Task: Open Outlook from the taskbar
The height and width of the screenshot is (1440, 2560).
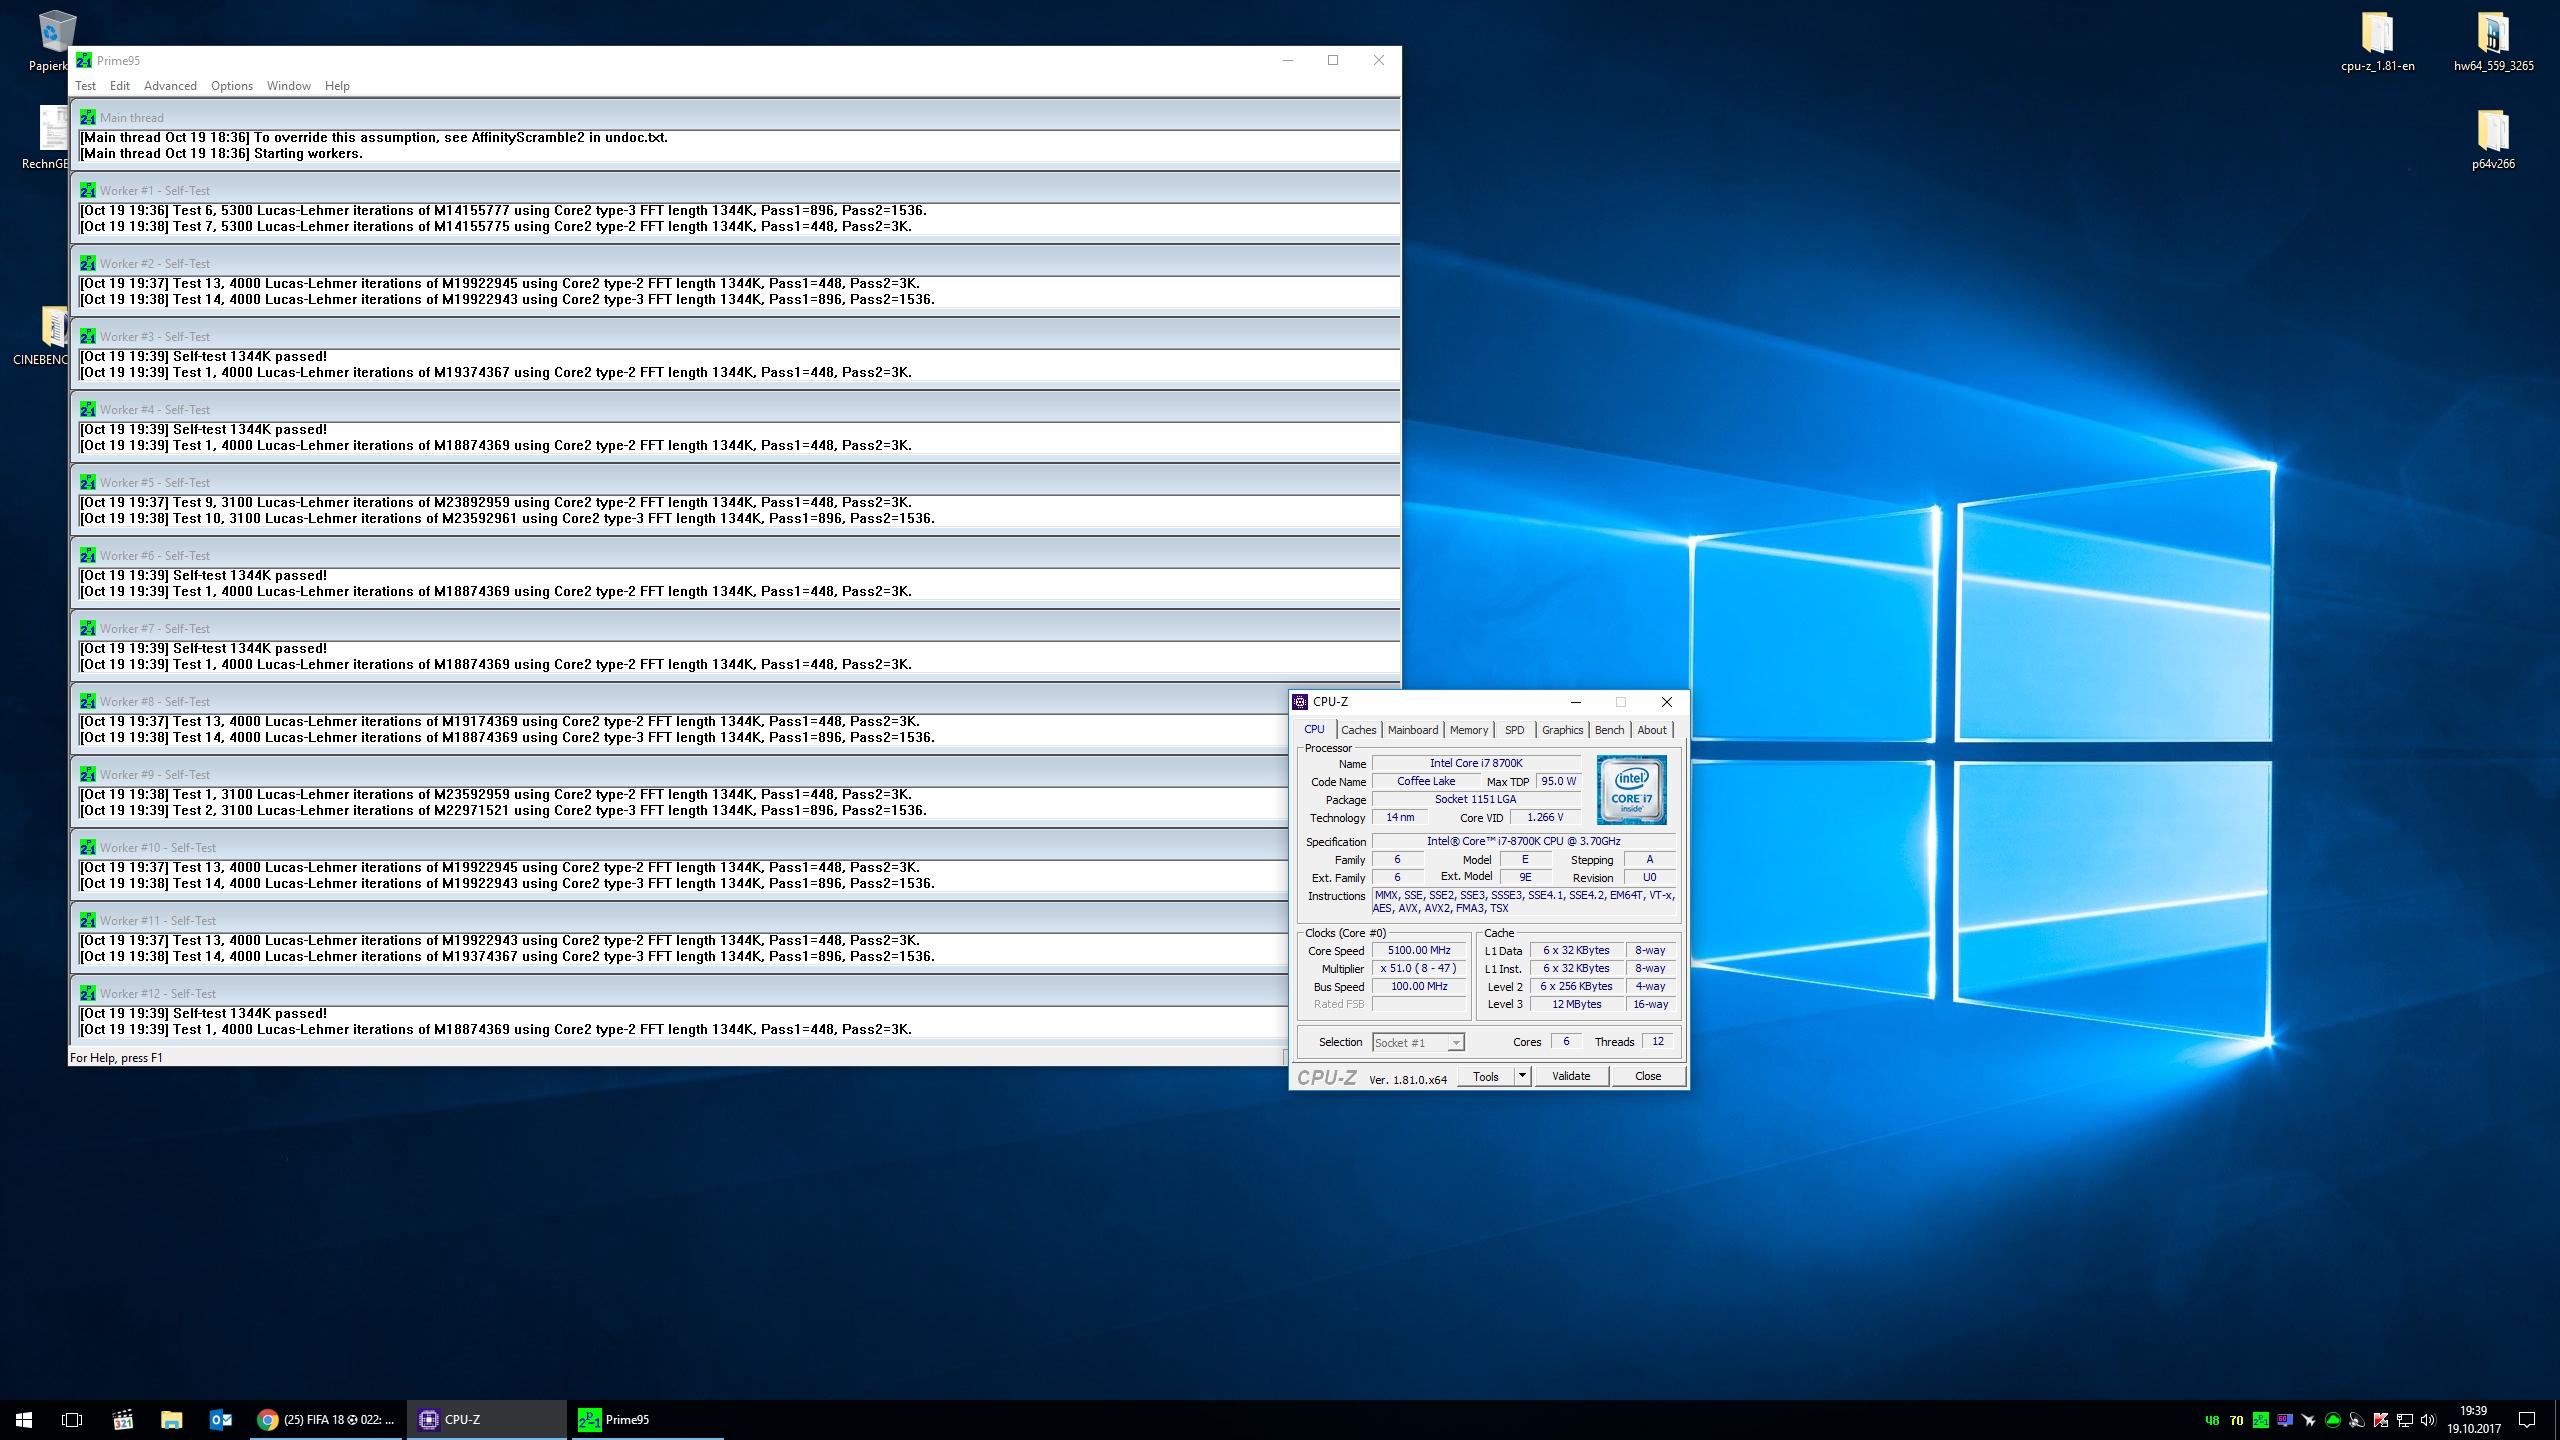Action: pos(221,1419)
